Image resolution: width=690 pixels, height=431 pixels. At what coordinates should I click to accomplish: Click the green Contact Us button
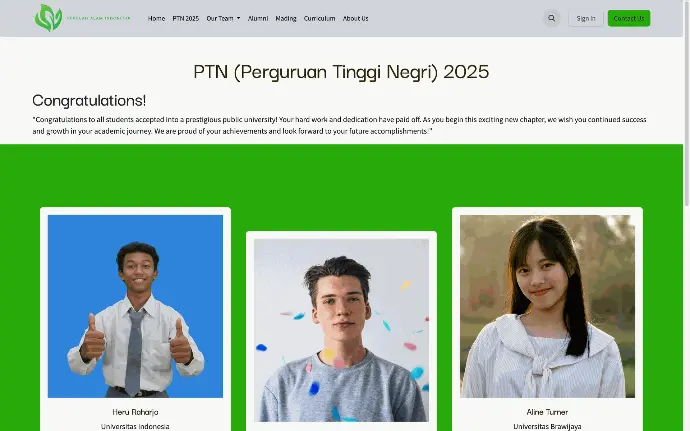[x=629, y=18]
